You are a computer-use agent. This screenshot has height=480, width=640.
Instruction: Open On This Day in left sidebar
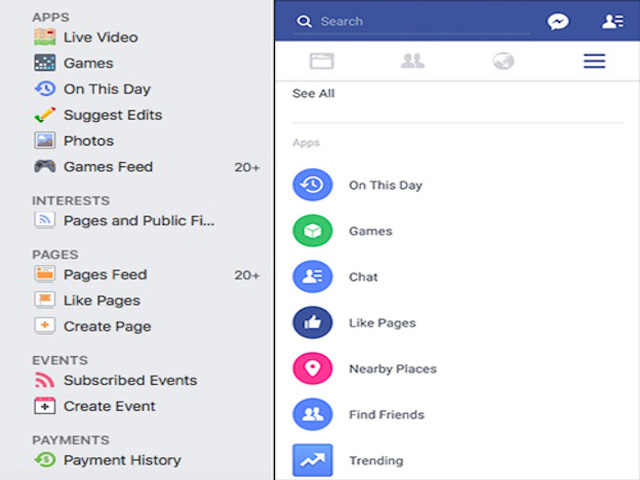pyautogui.click(x=107, y=89)
